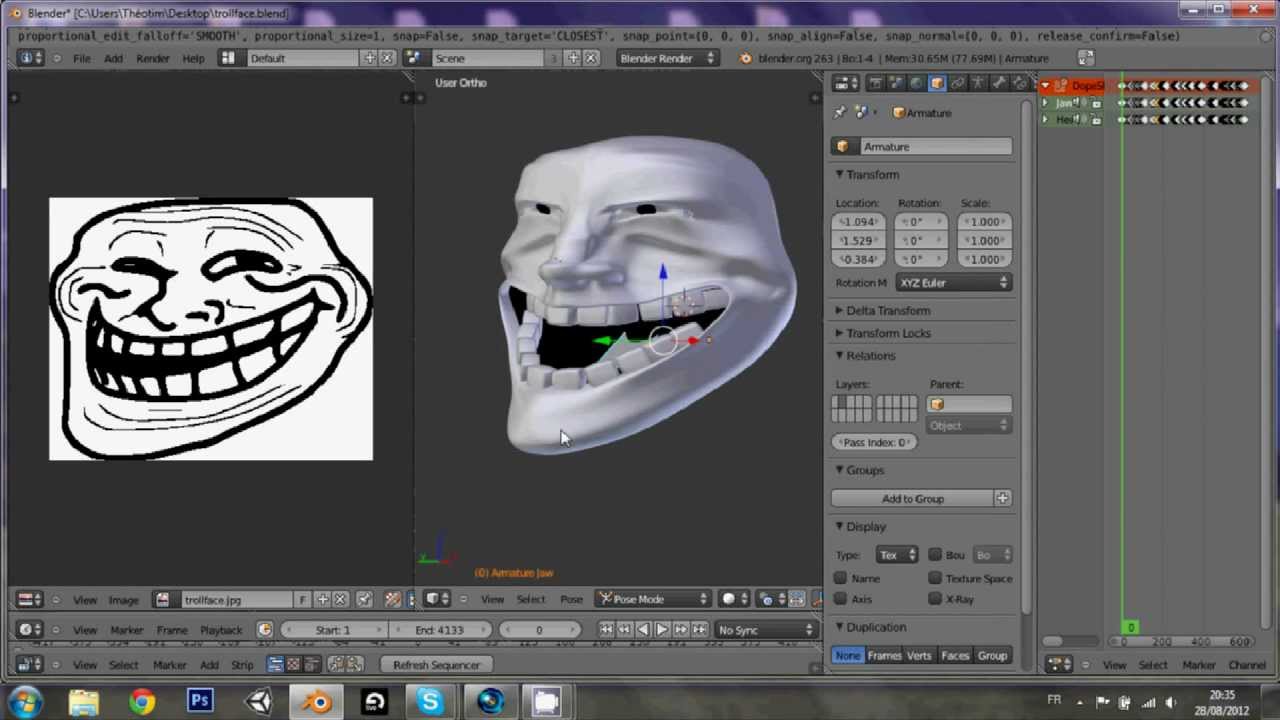Select the Verts duplication option
Viewport: 1280px width, 720px height.
[x=919, y=656]
